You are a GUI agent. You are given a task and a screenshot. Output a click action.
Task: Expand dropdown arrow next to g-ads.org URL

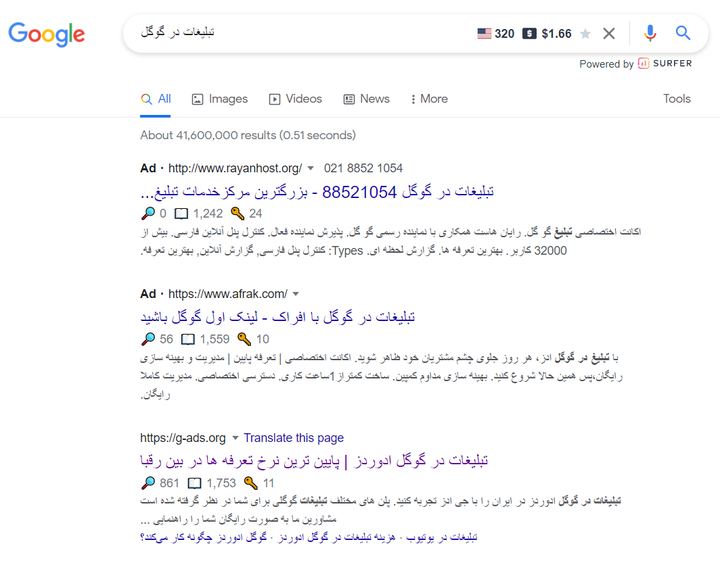(235, 438)
